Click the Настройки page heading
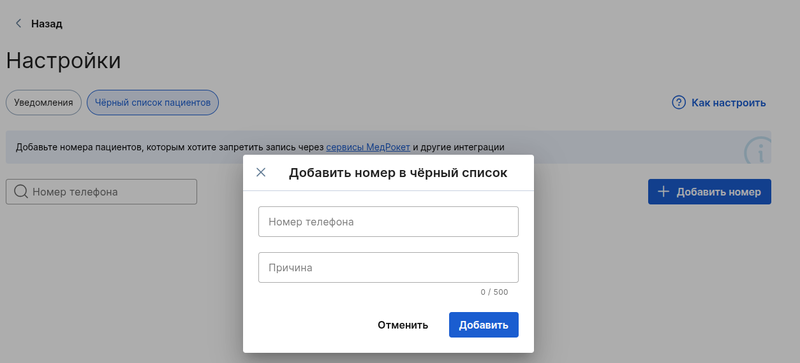 point(63,61)
